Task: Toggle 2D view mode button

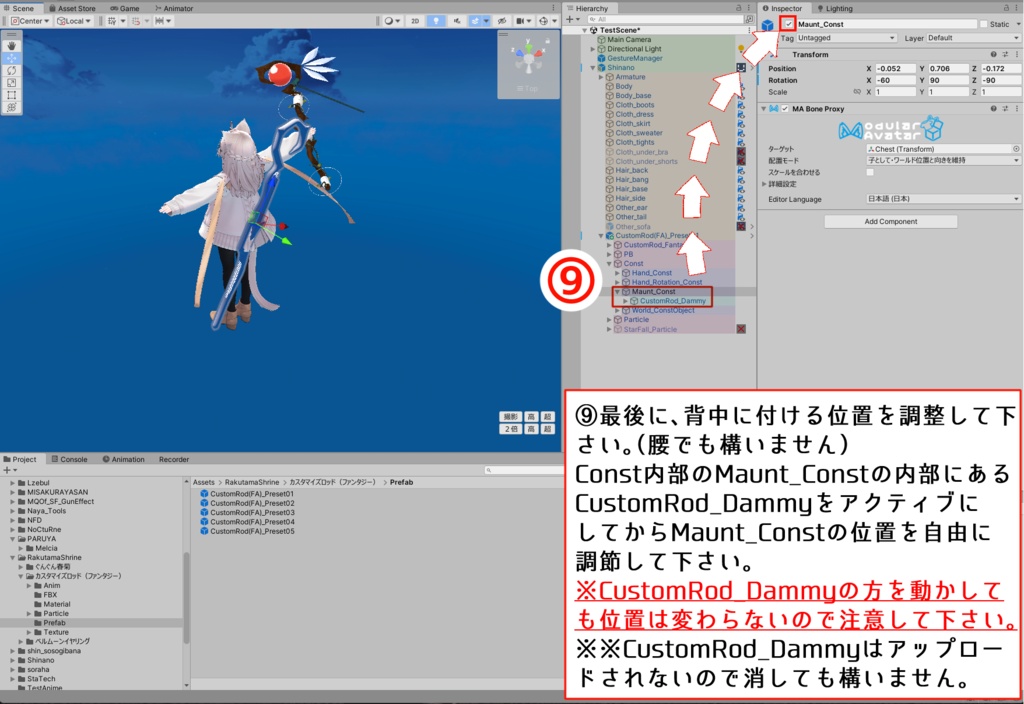Action: click(415, 21)
